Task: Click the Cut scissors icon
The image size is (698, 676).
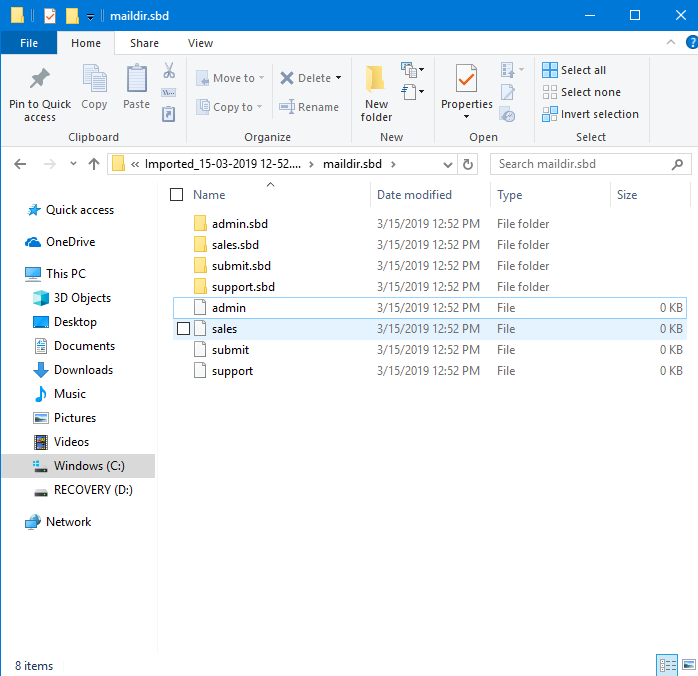Action: (x=169, y=70)
